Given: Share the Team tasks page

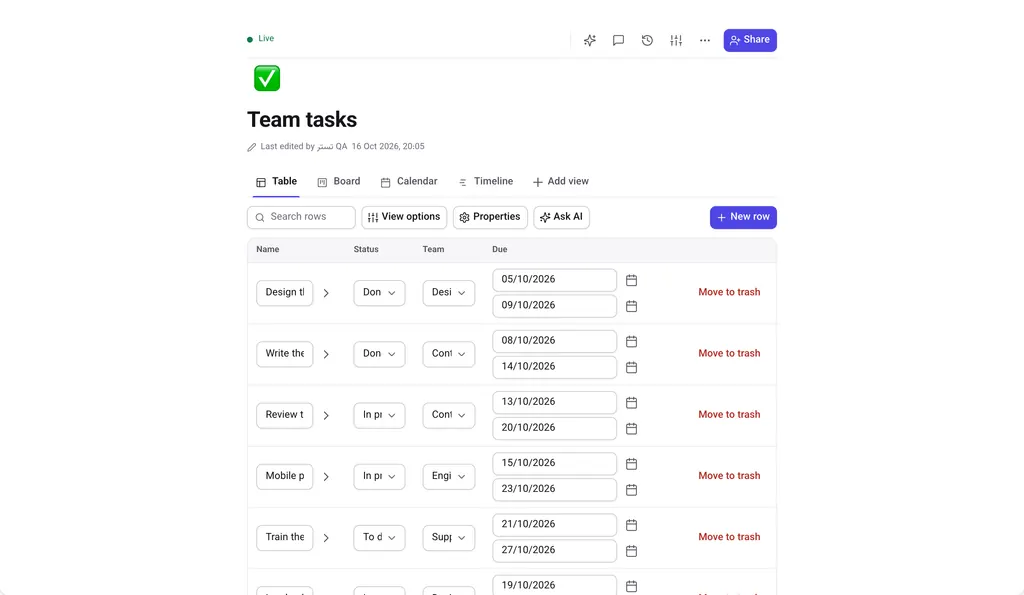Looking at the screenshot, I should coord(750,40).
